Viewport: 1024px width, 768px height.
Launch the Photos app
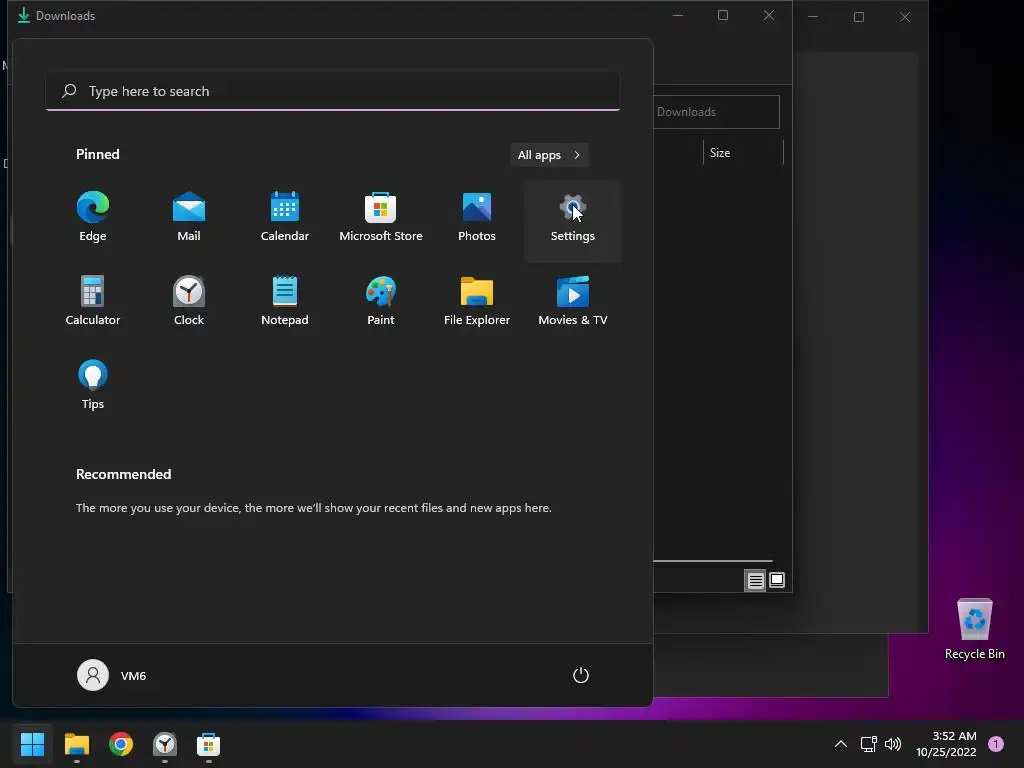[477, 218]
